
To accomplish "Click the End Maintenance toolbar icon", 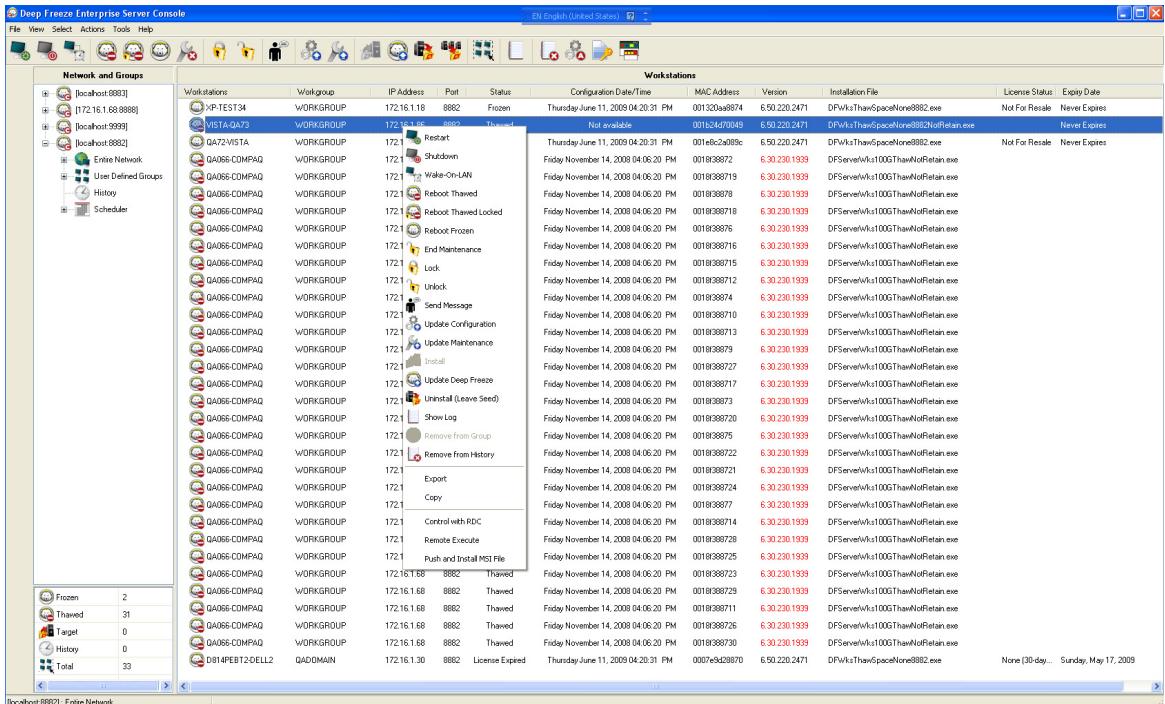I will [x=187, y=50].
